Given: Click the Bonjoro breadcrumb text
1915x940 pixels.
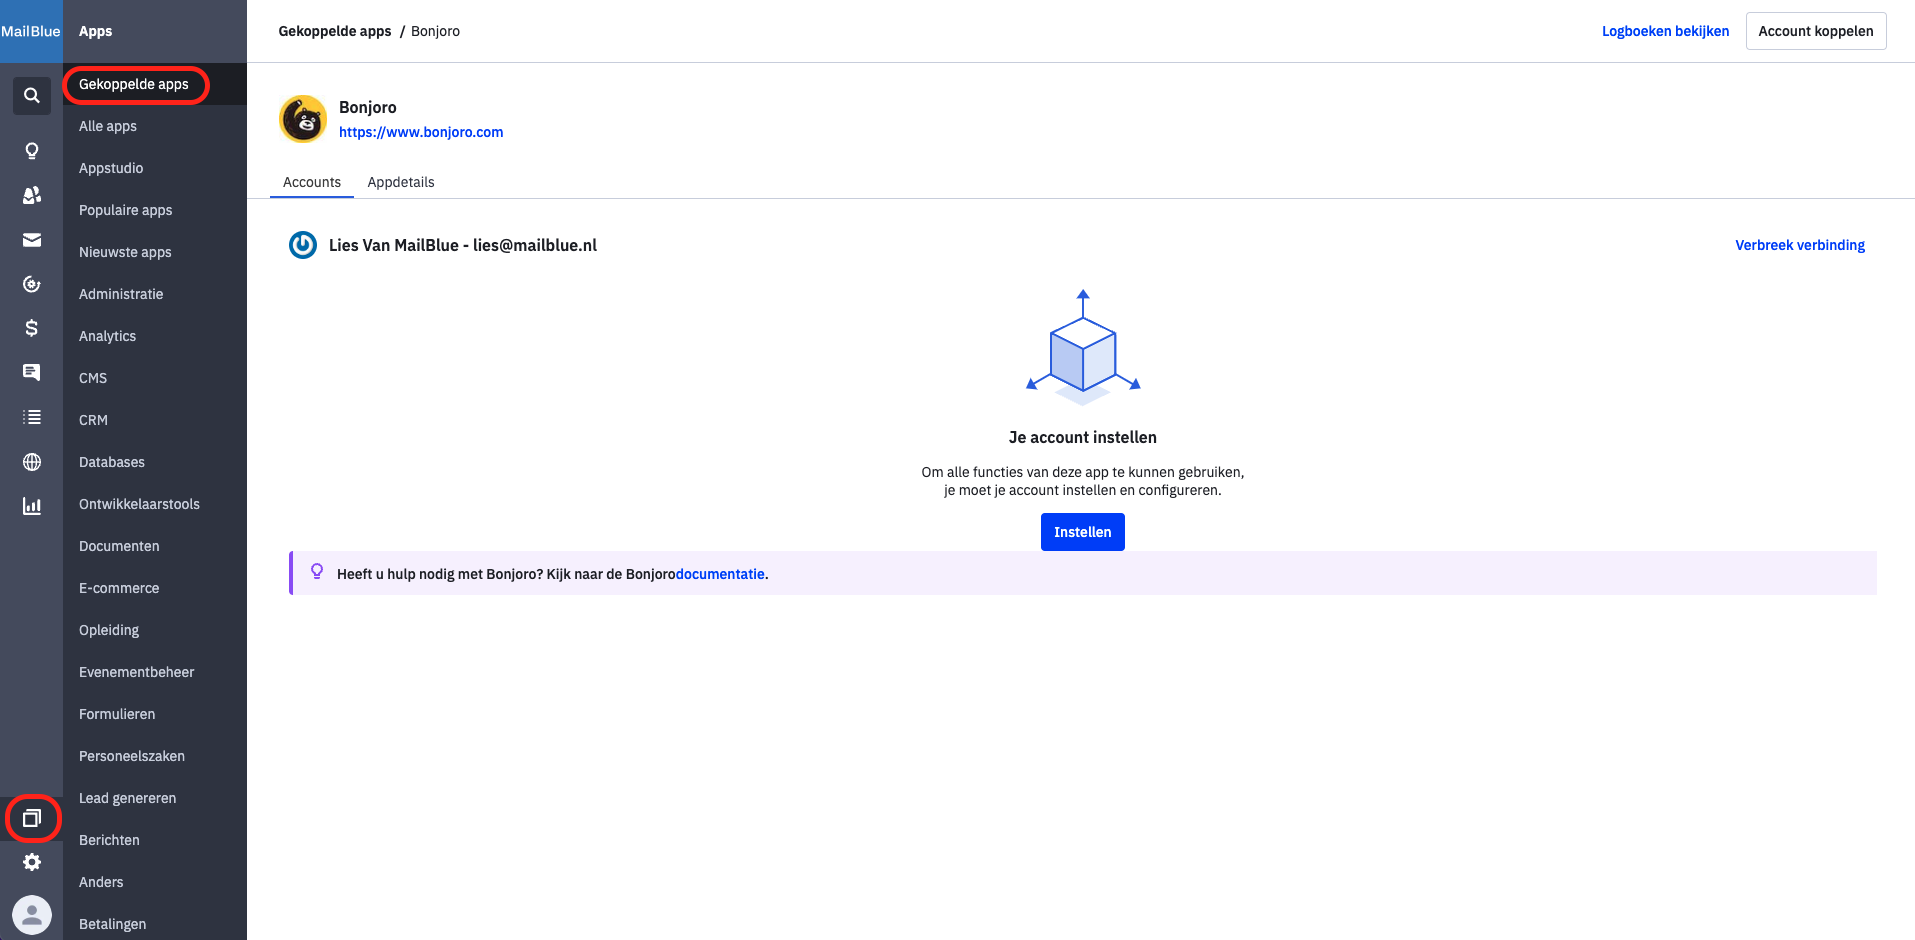Looking at the screenshot, I should (436, 31).
